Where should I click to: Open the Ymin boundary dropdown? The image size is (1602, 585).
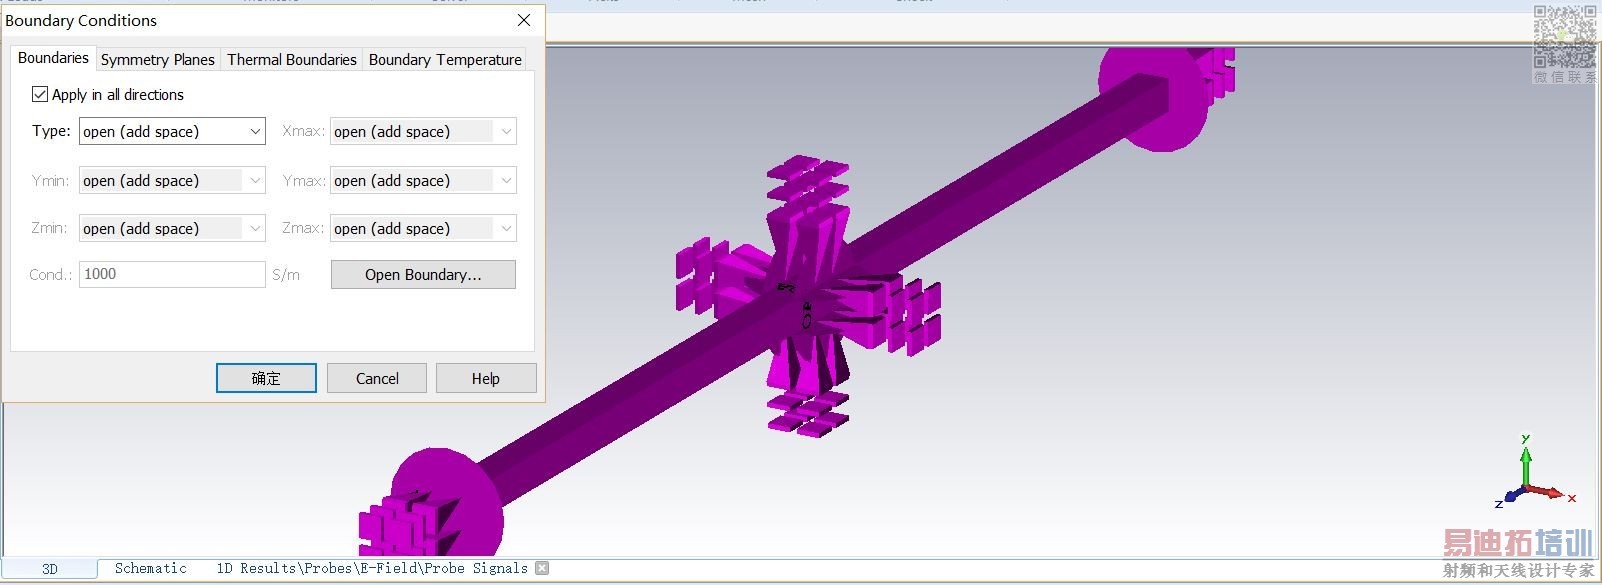coord(172,180)
